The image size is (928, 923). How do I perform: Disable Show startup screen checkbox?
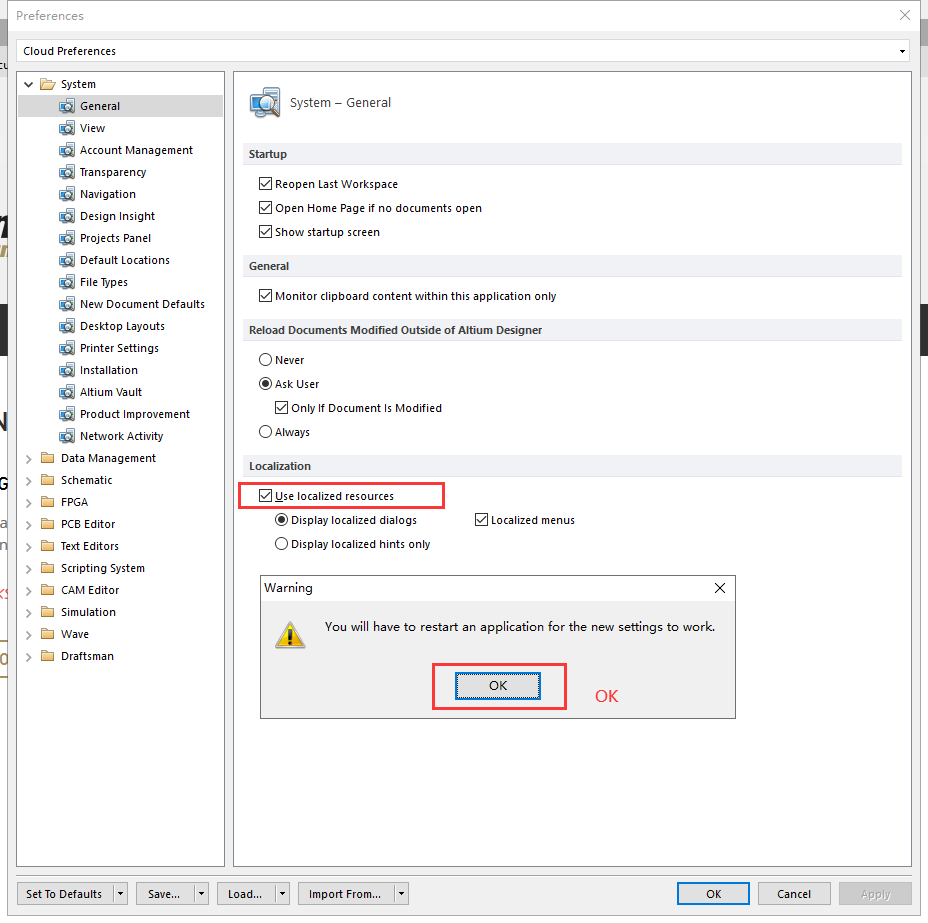[x=265, y=232]
